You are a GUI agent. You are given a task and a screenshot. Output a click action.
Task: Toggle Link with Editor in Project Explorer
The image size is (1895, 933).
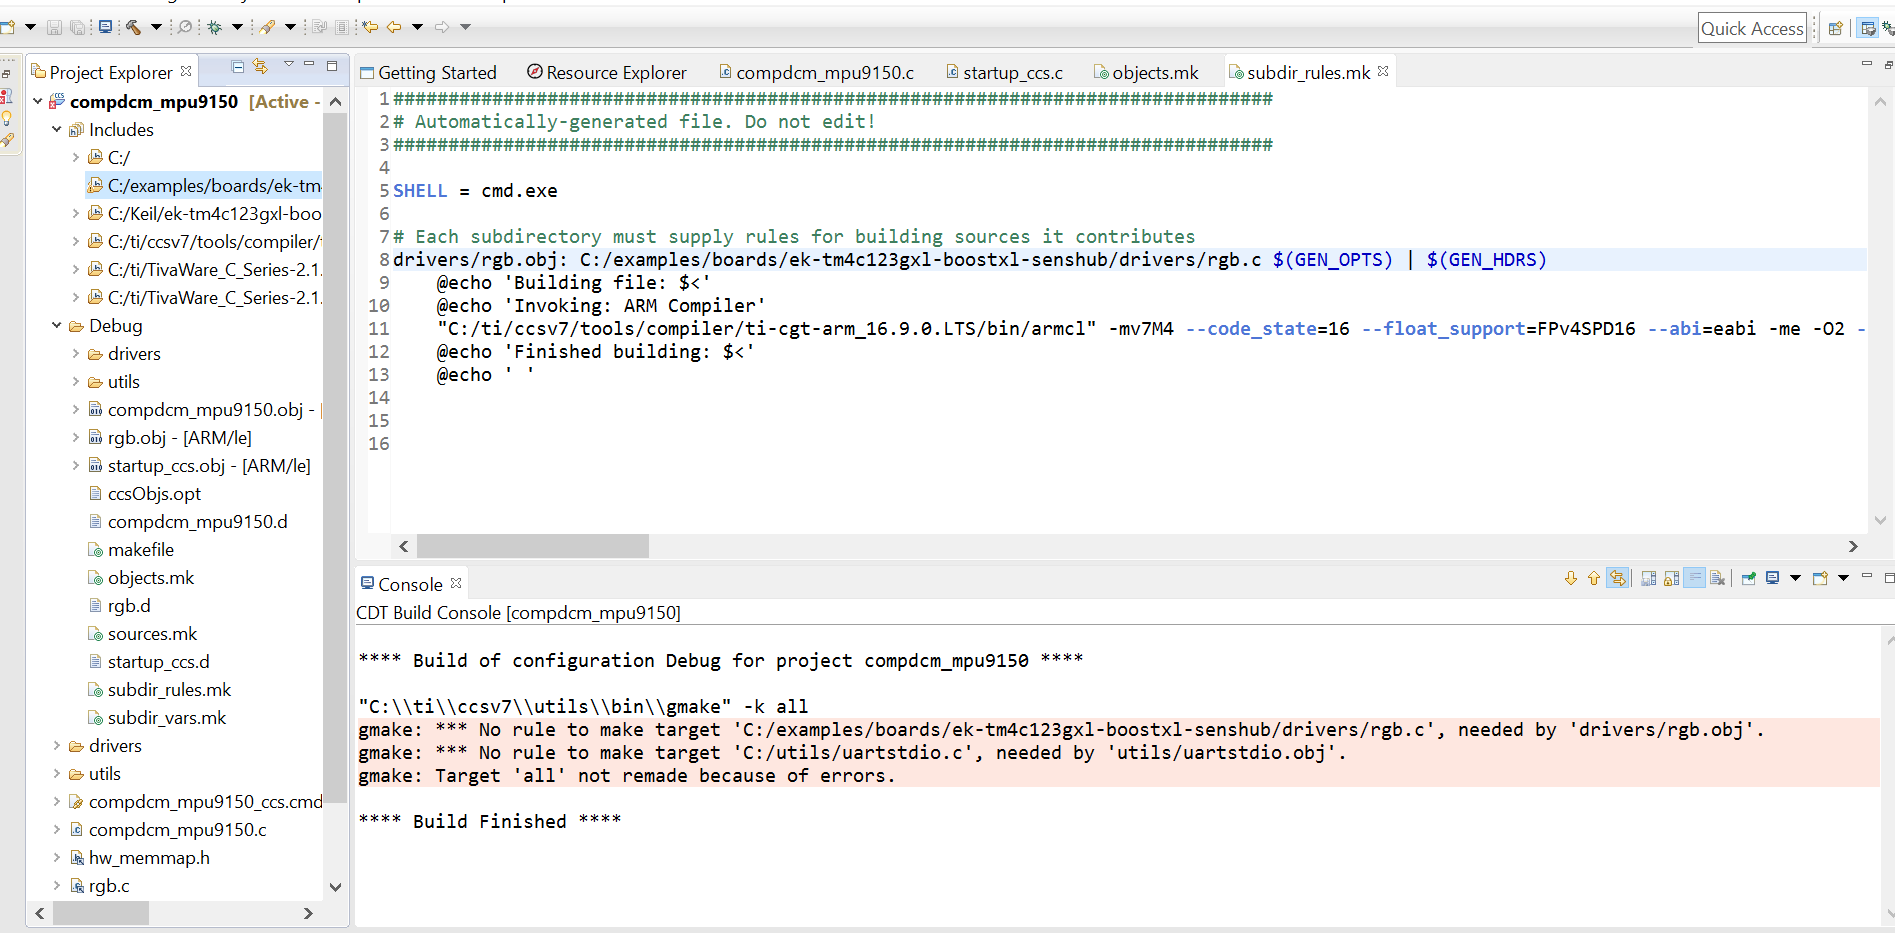click(261, 67)
